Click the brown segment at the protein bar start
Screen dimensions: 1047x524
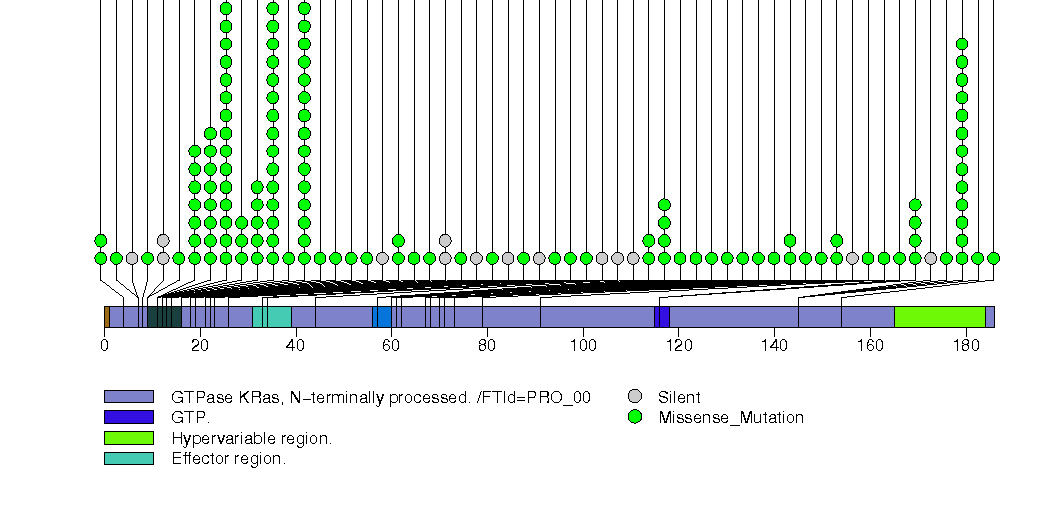pyautogui.click(x=106, y=317)
